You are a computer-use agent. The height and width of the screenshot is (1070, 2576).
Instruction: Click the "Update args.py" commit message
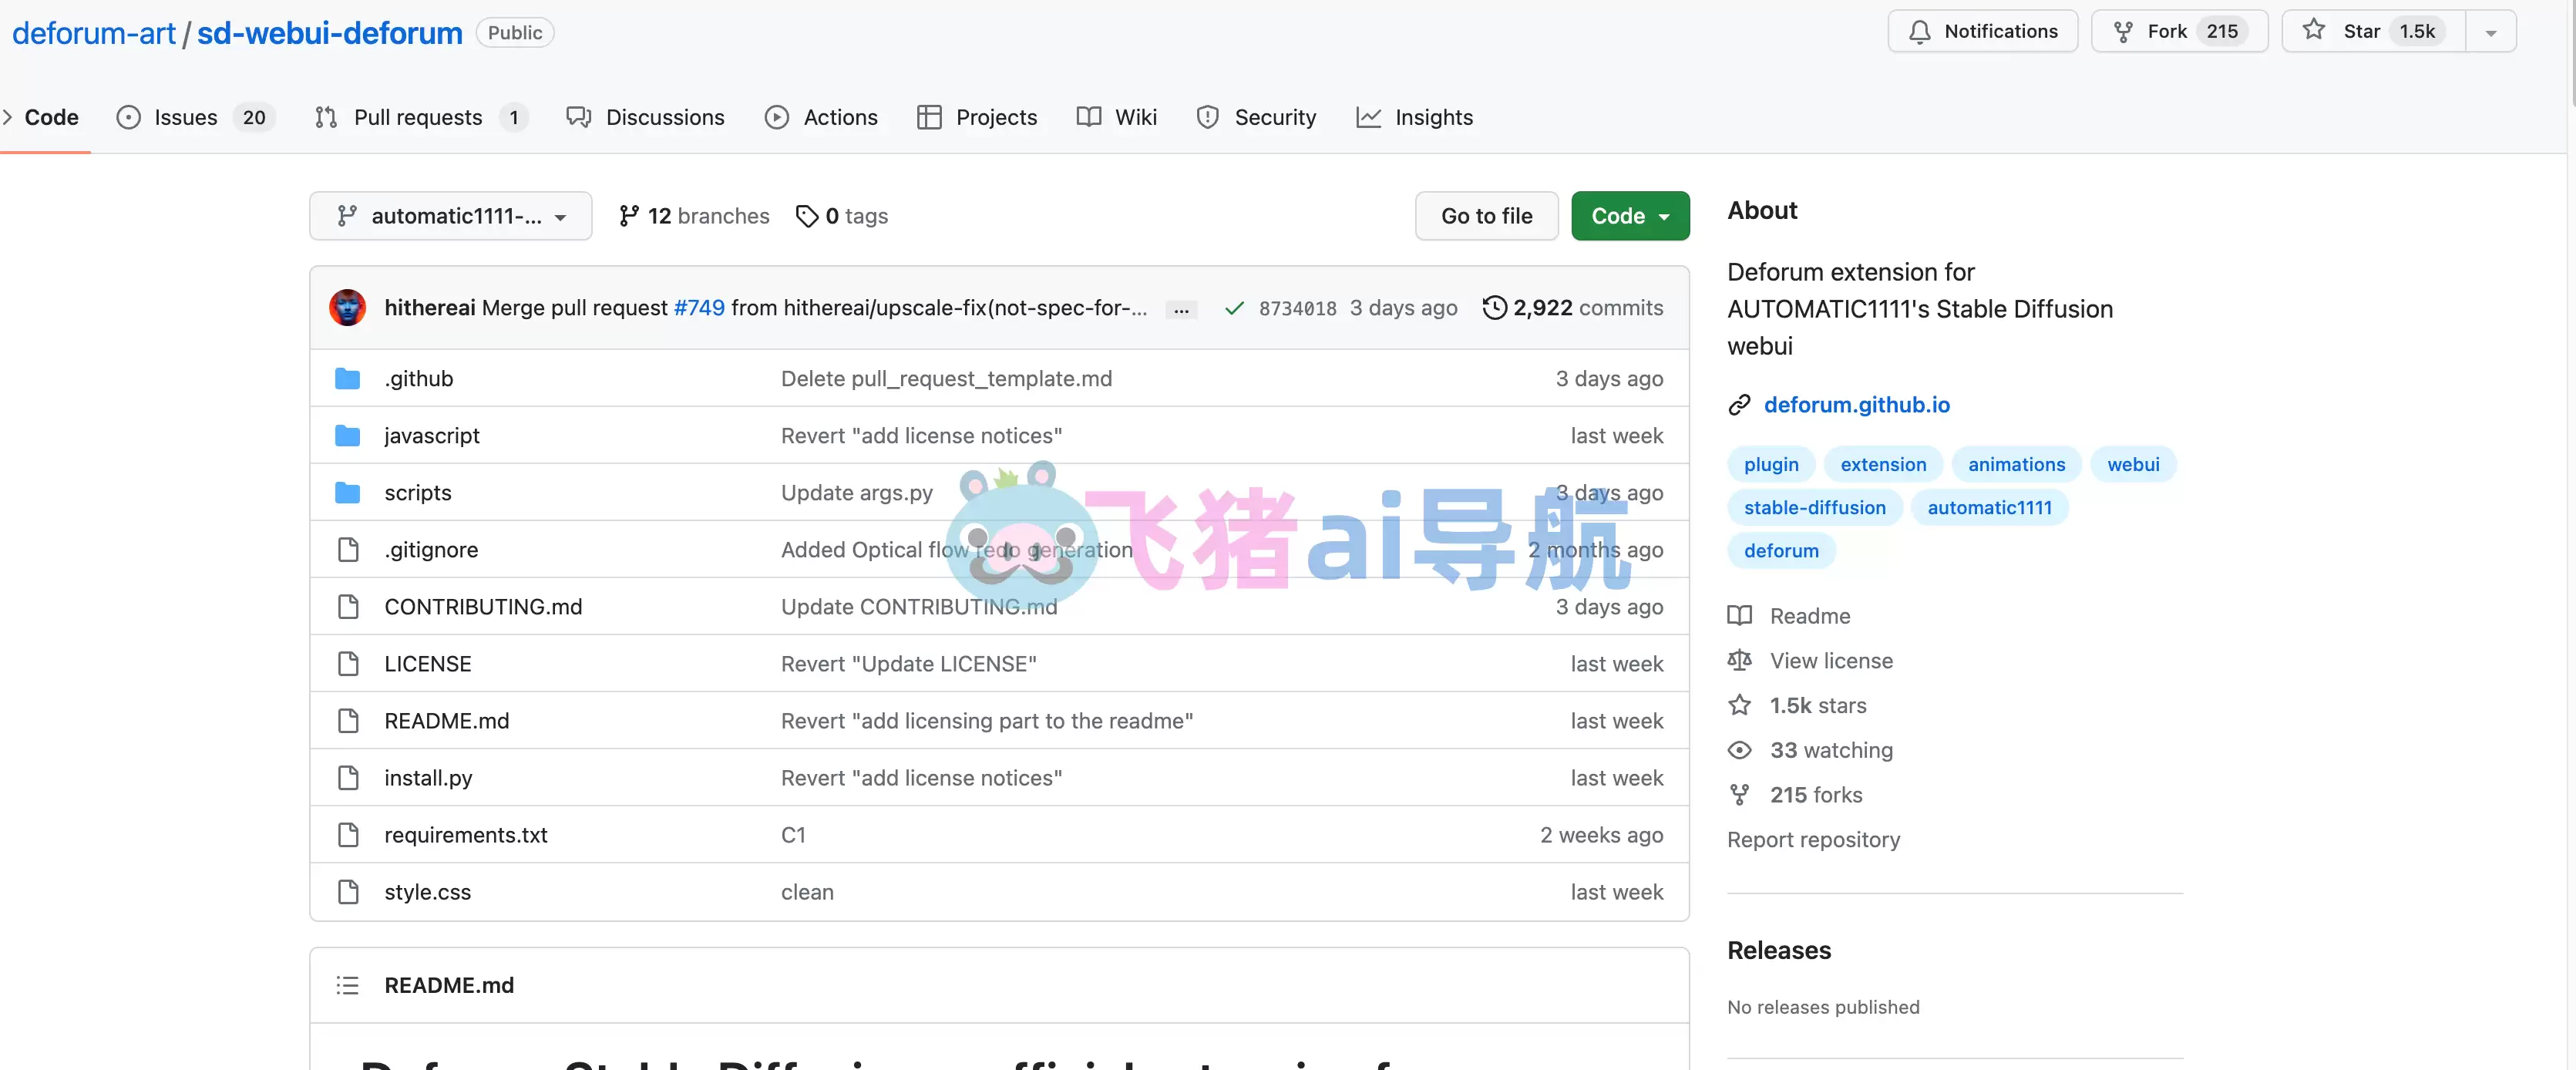857,493
